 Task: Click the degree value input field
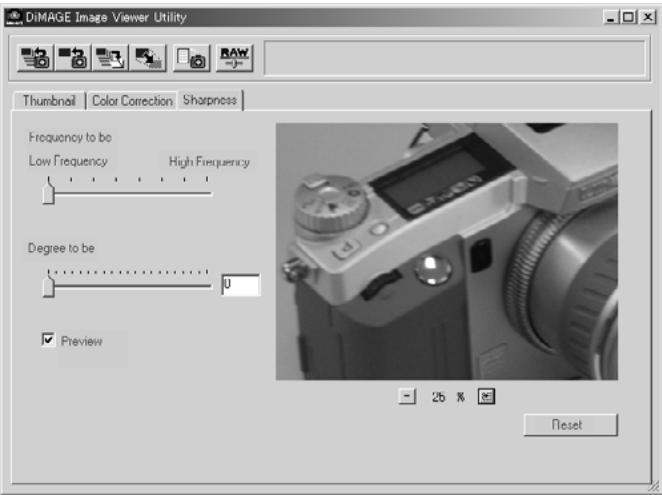tap(241, 285)
